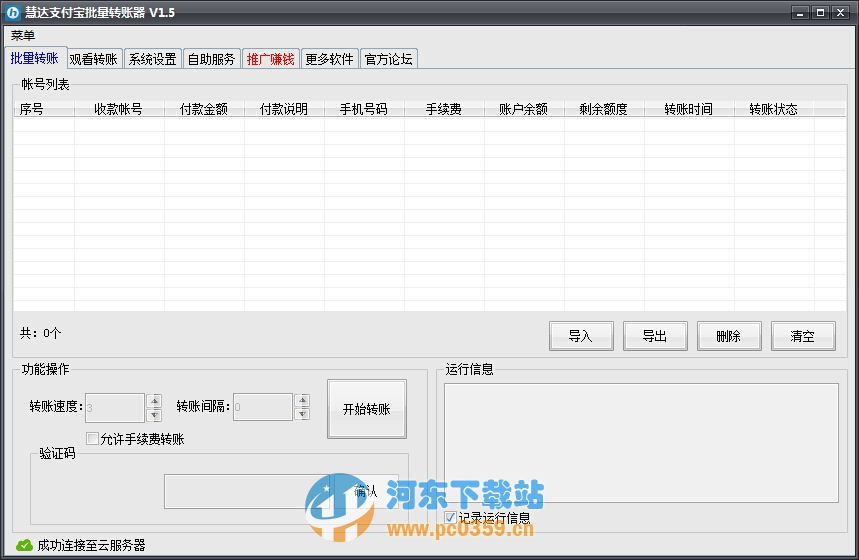This screenshot has height=560, width=859.
Task: Switch to the 批量转账 tab
Action: 35,58
